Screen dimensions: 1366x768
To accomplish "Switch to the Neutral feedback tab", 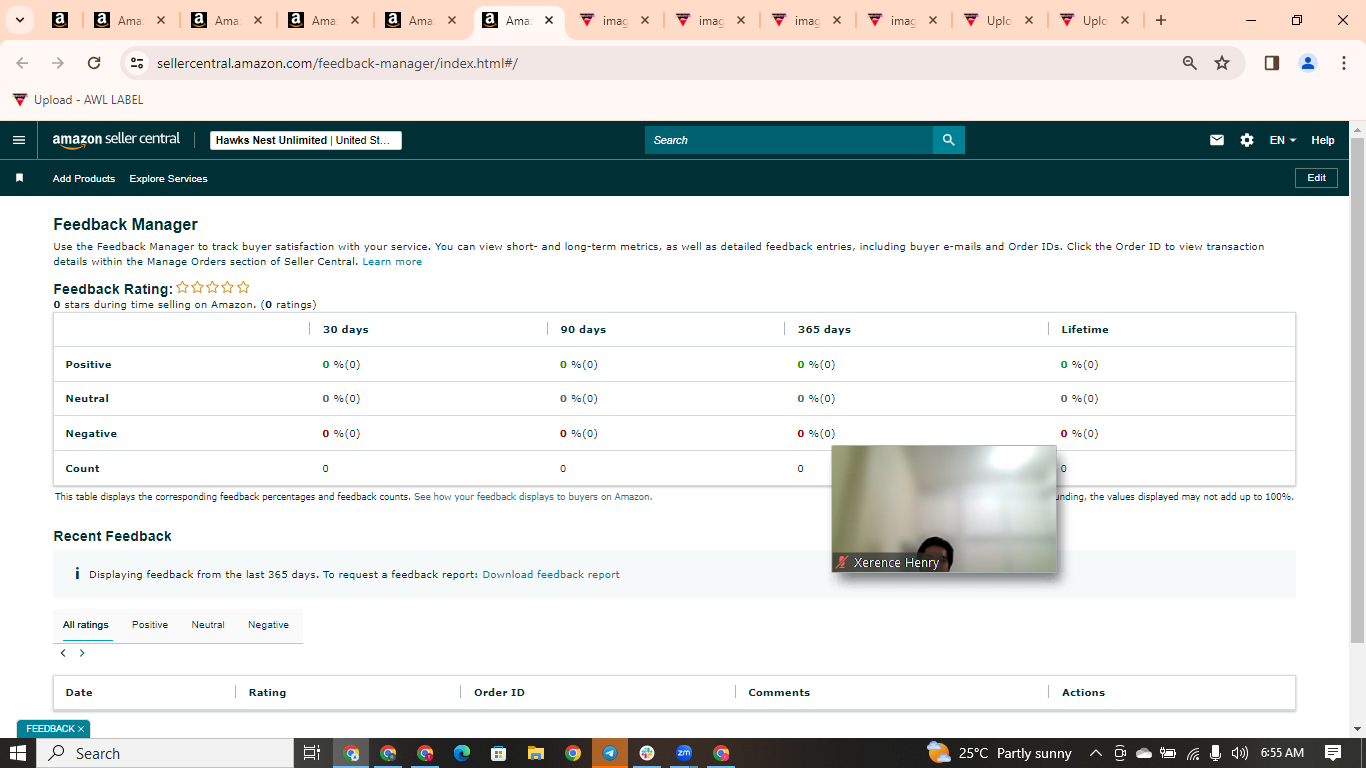I will (208, 625).
